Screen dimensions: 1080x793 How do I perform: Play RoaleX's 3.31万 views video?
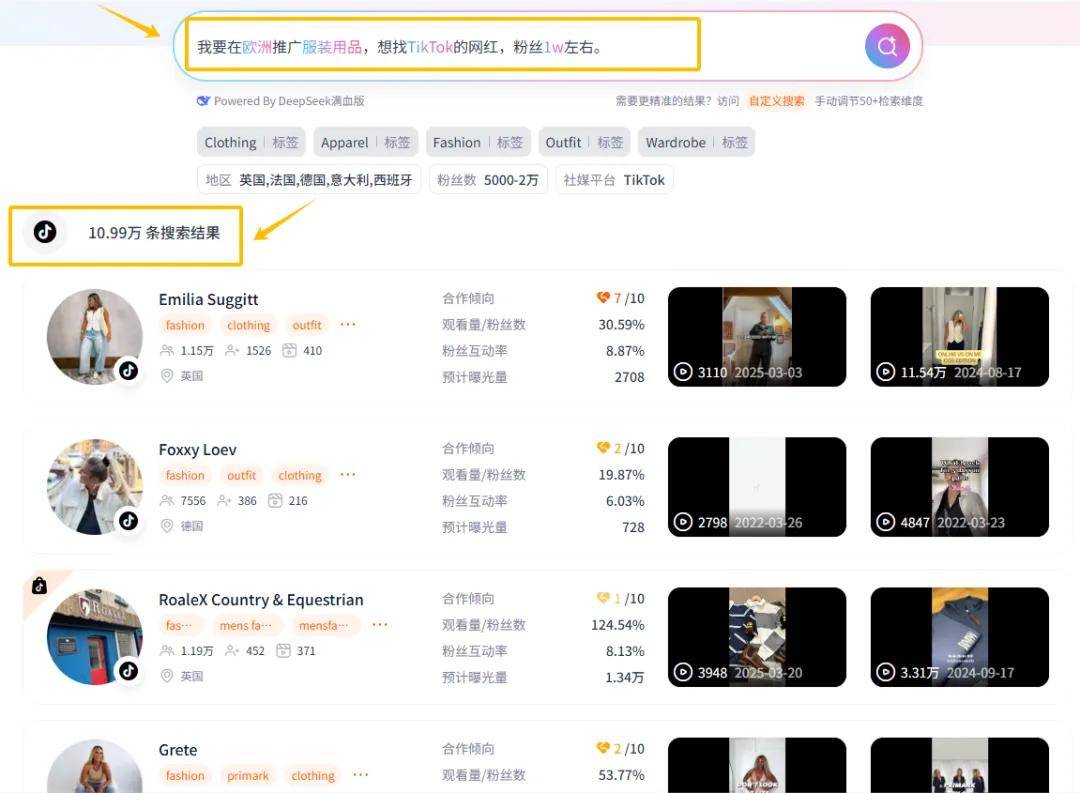959,637
